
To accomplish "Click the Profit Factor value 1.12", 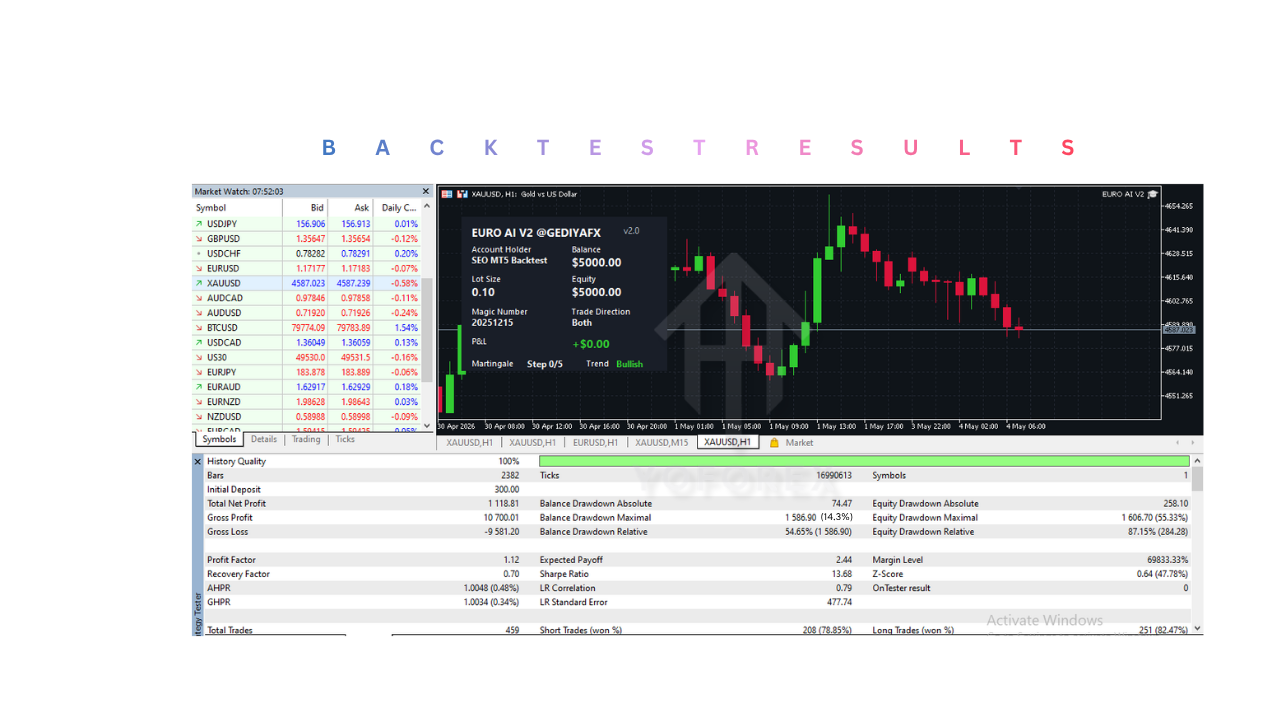I will click(x=511, y=560).
